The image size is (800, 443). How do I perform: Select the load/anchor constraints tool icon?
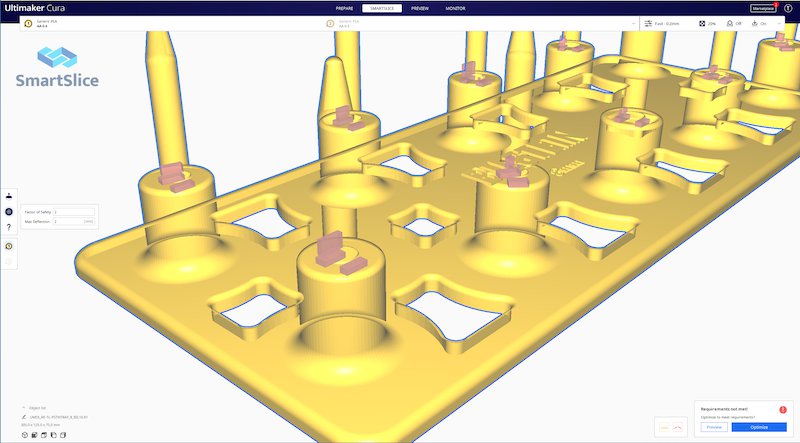(9, 195)
